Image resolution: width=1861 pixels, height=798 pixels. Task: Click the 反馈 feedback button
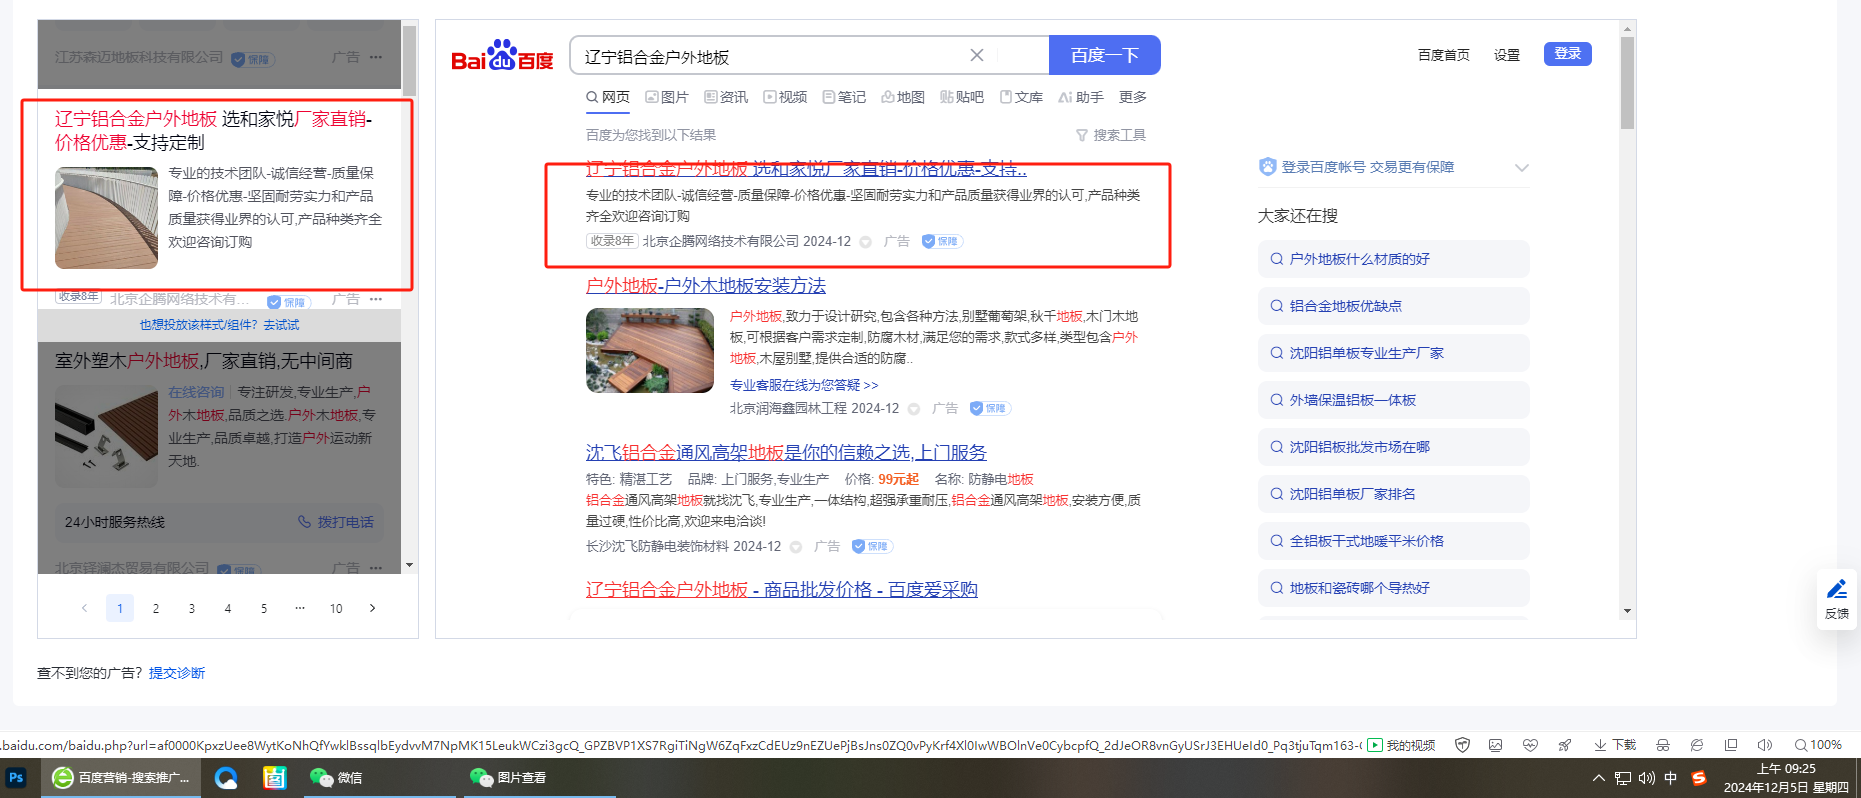(x=1837, y=599)
